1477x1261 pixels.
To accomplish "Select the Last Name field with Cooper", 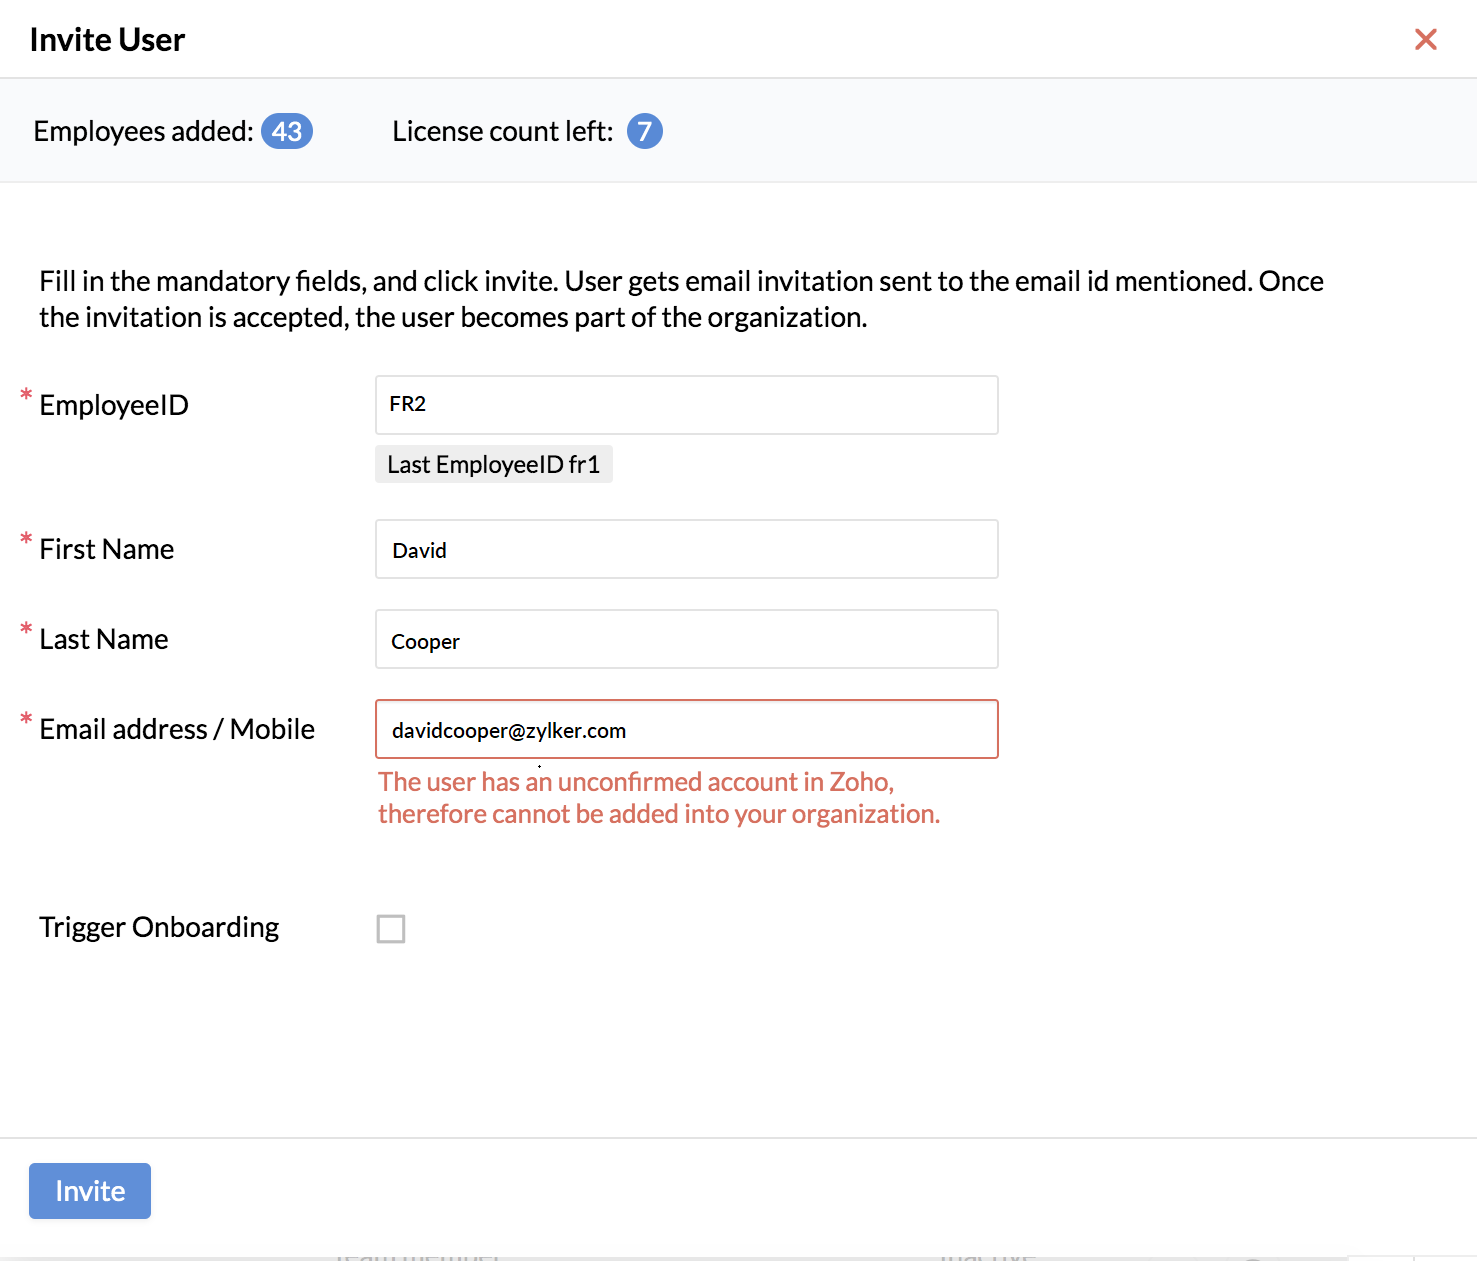I will [x=686, y=639].
